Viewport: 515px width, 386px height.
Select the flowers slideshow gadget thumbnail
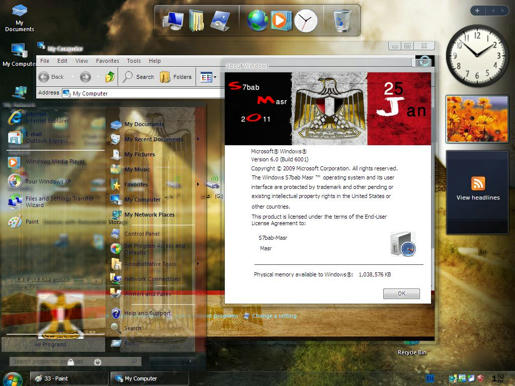(477, 119)
